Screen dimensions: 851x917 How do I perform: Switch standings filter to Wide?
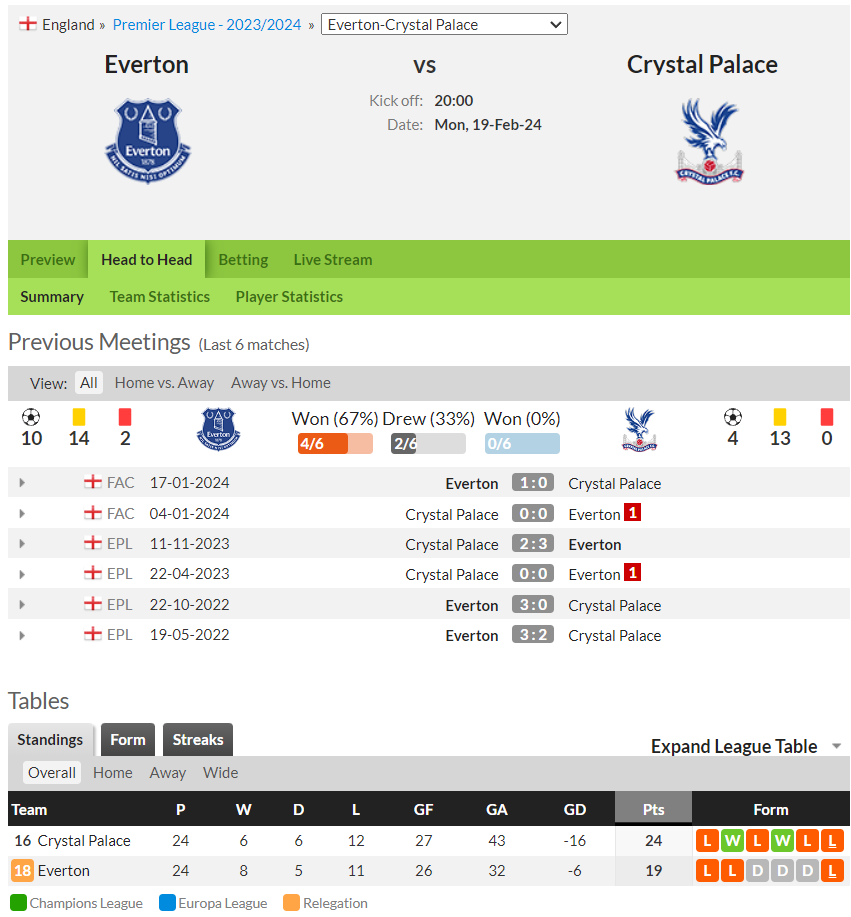click(x=220, y=773)
